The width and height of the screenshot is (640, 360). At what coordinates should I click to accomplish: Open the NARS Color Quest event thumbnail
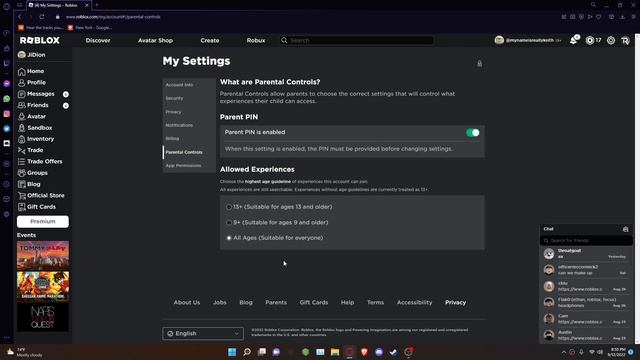tap(43, 317)
